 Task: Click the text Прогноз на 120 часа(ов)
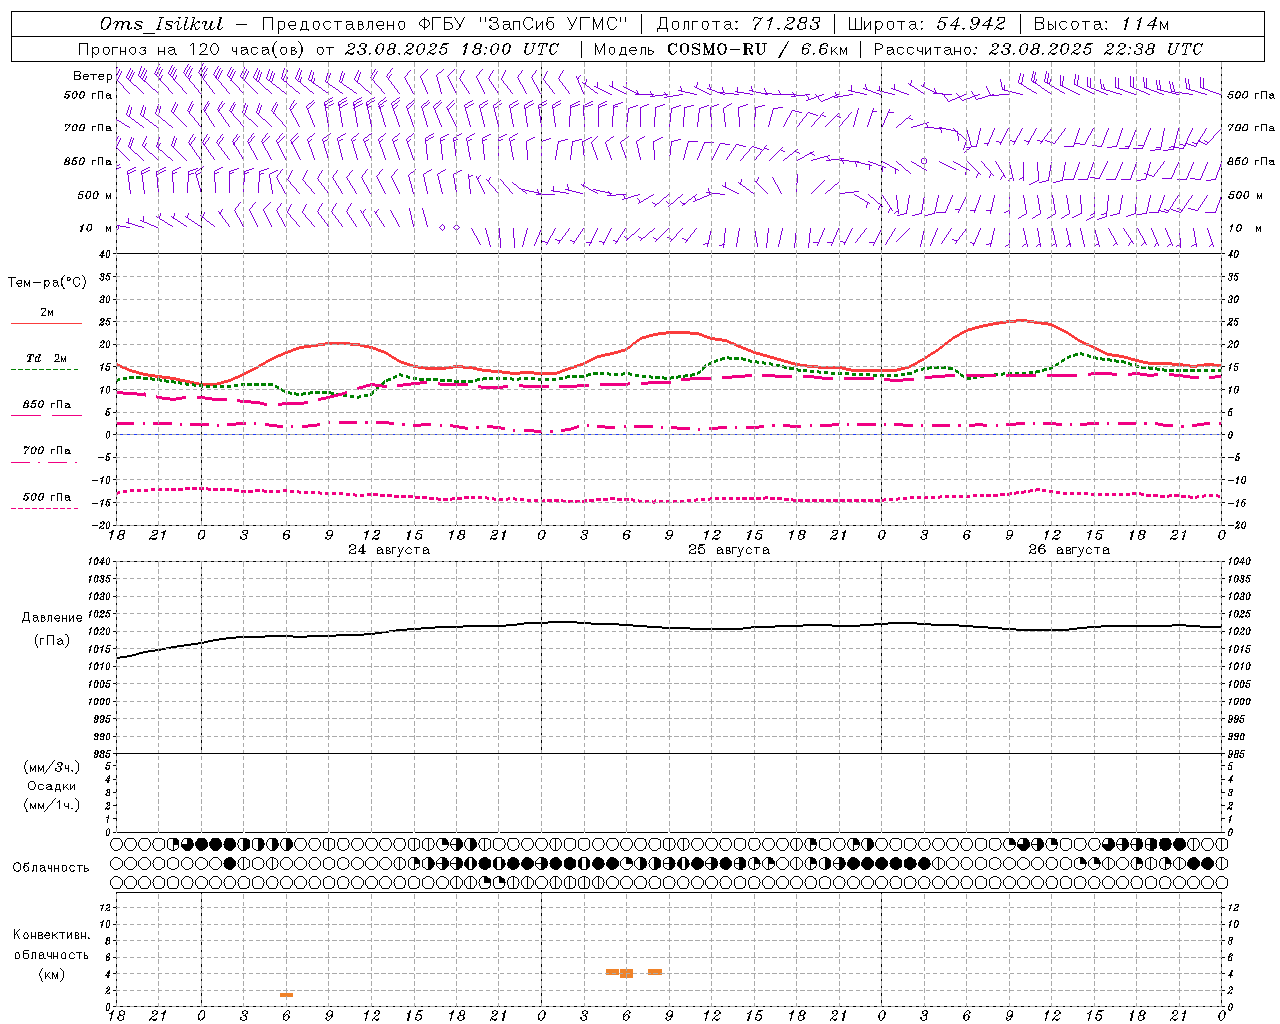pyautogui.click(x=192, y=49)
